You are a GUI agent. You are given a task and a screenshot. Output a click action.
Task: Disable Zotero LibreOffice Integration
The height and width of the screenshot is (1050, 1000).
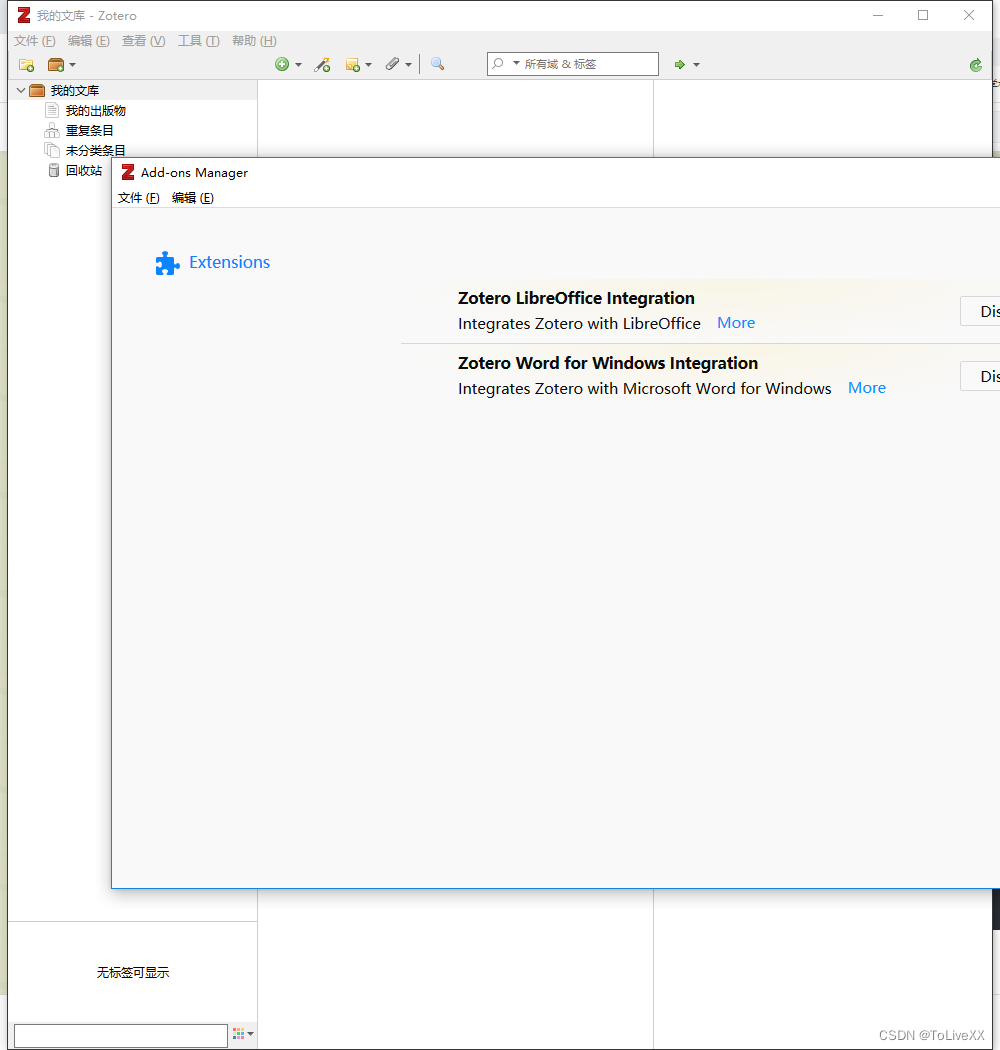tap(981, 311)
